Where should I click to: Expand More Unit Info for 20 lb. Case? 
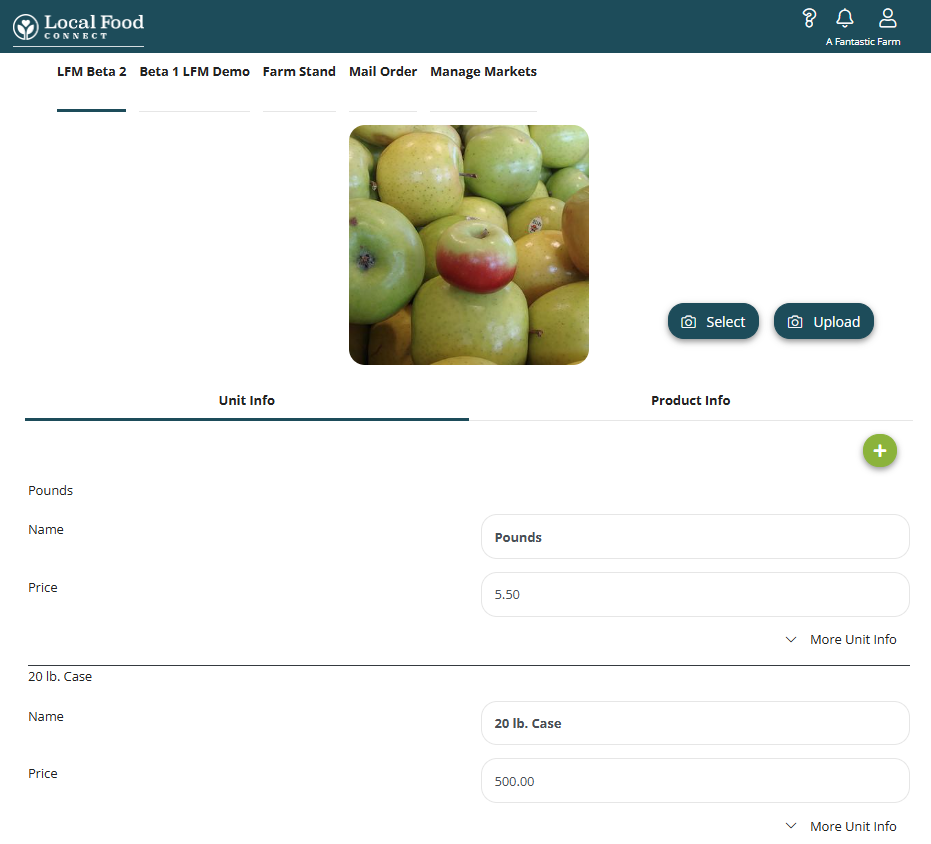841,827
